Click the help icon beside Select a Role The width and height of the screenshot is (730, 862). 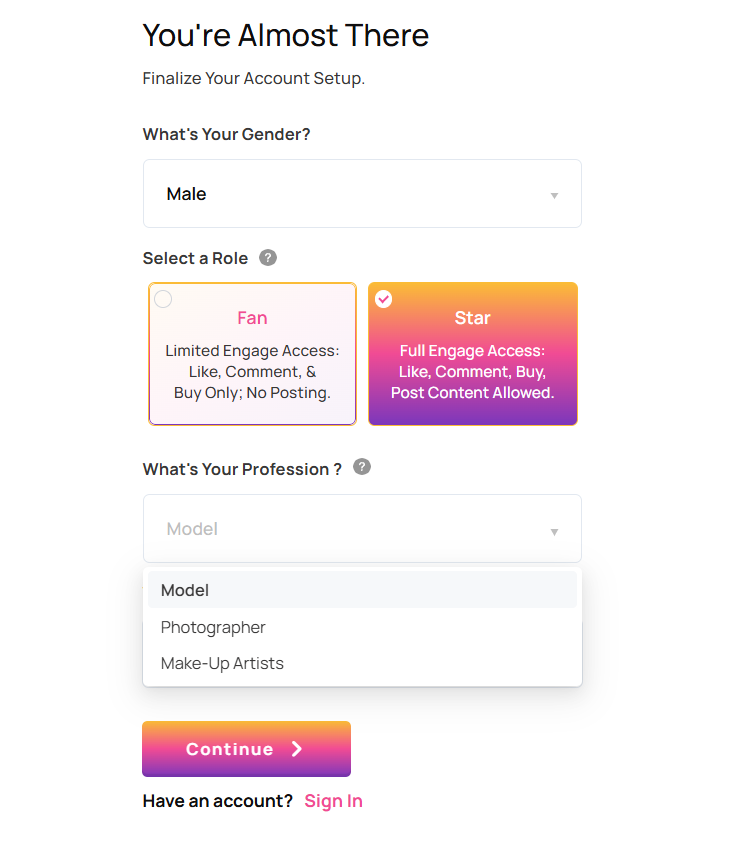click(x=268, y=258)
